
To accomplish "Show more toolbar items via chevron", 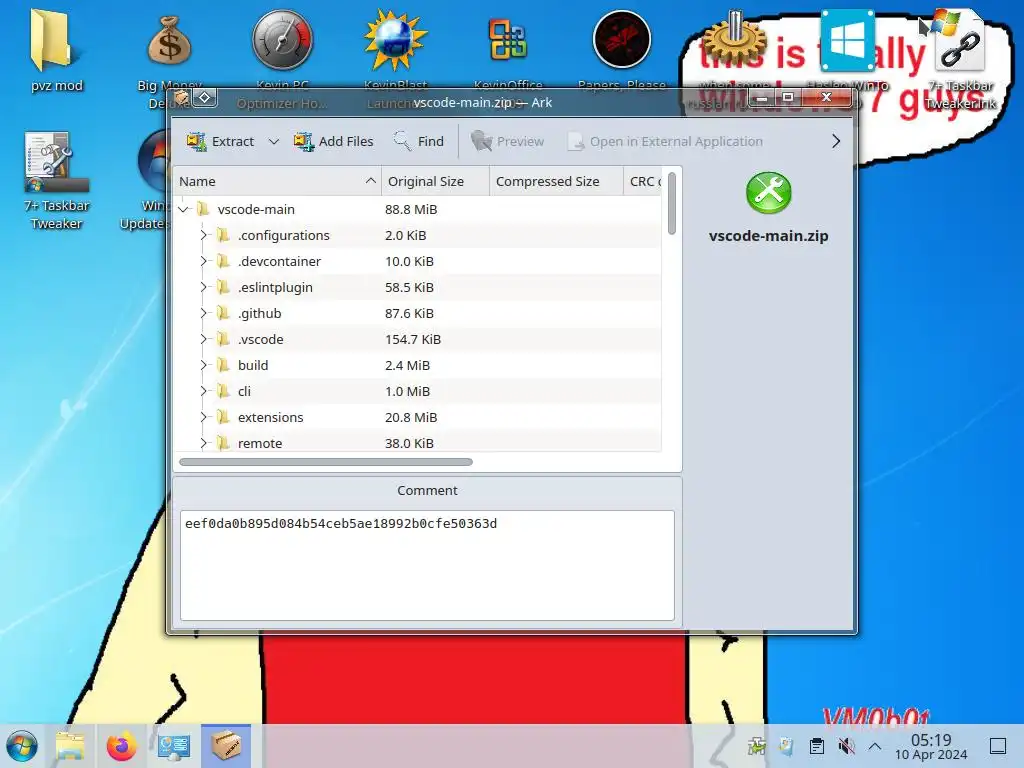I will click(836, 141).
